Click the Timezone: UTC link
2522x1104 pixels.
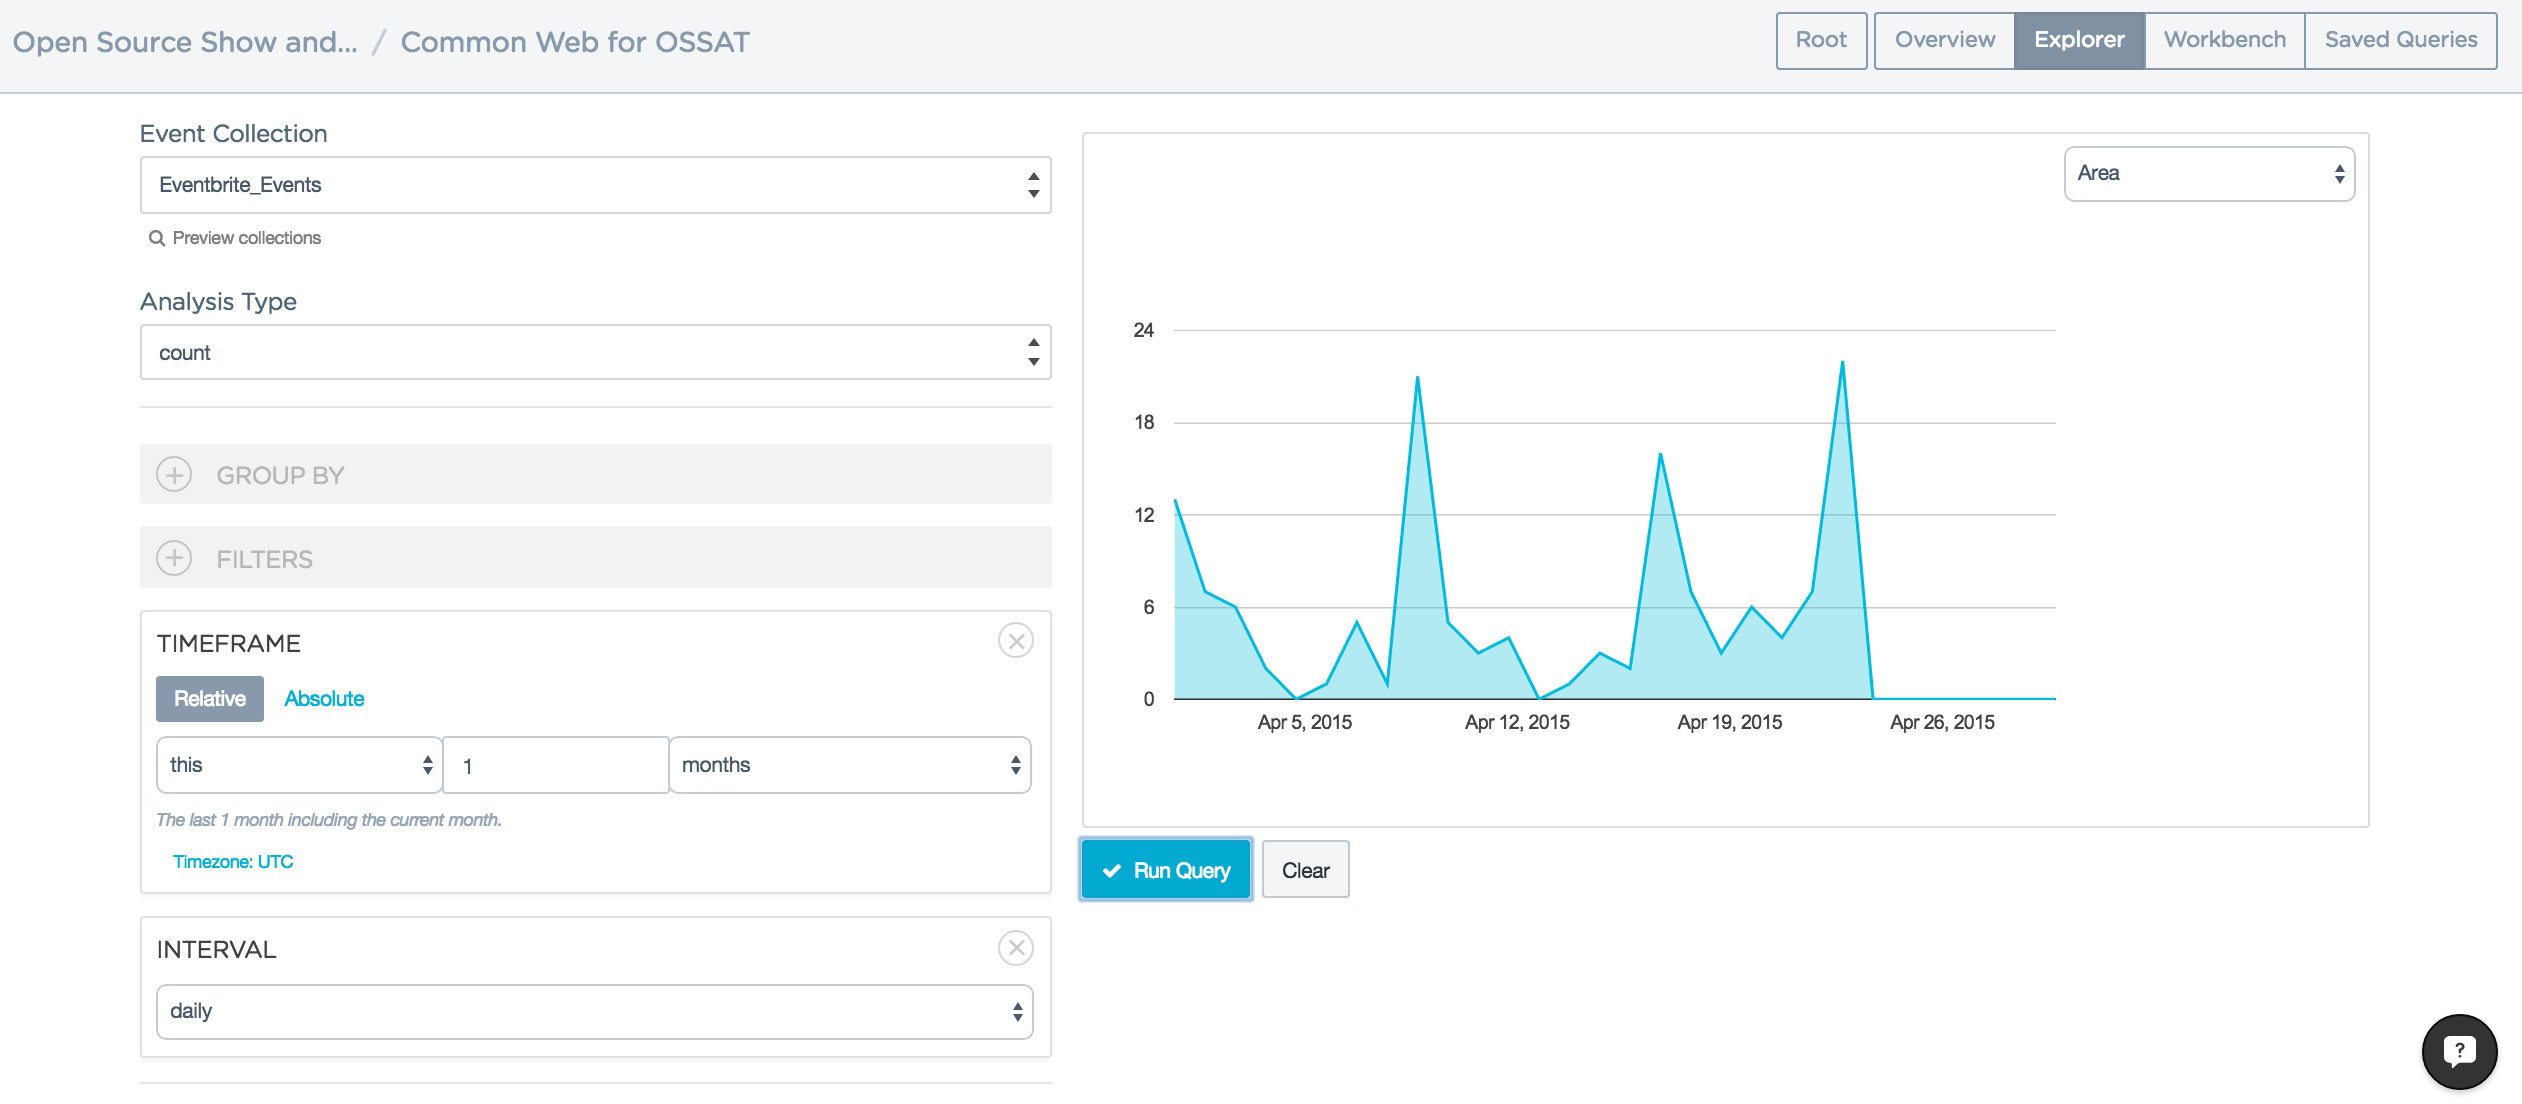coord(233,862)
